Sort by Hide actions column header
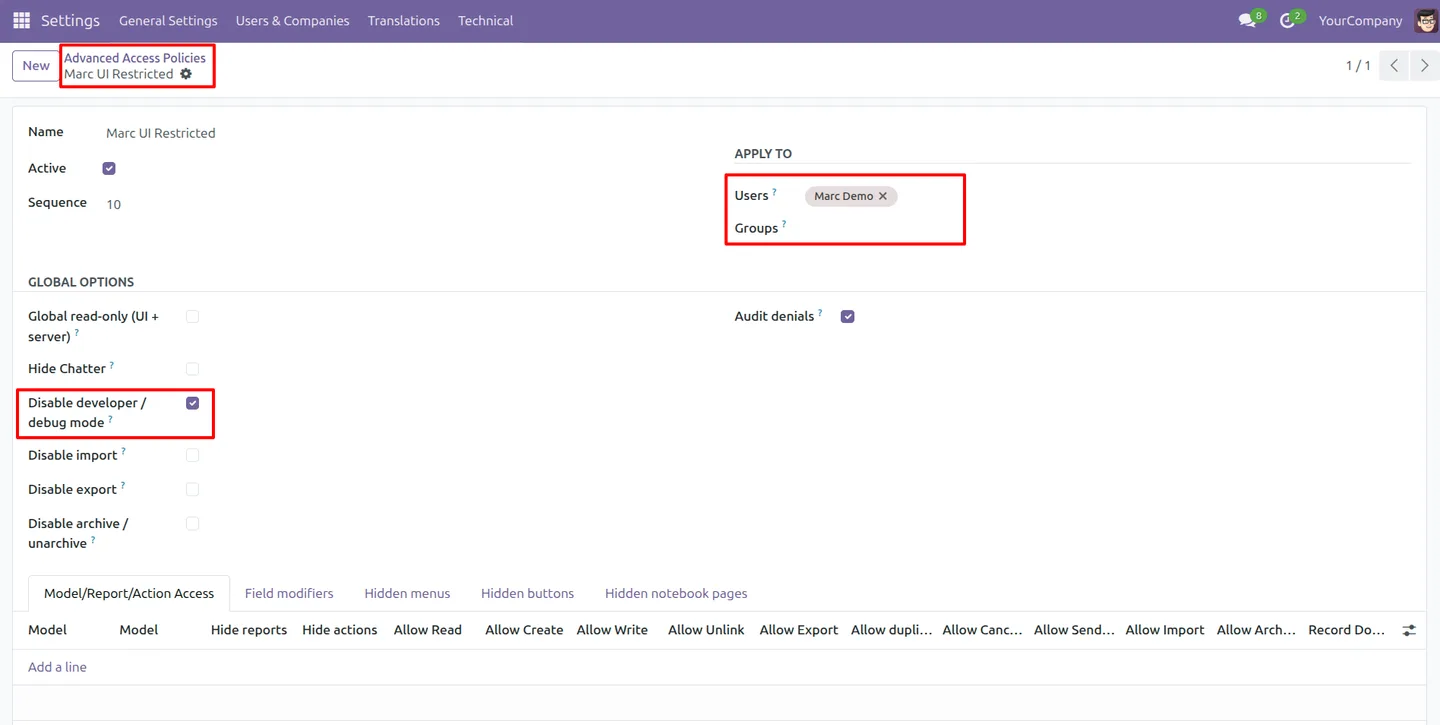 (340, 630)
